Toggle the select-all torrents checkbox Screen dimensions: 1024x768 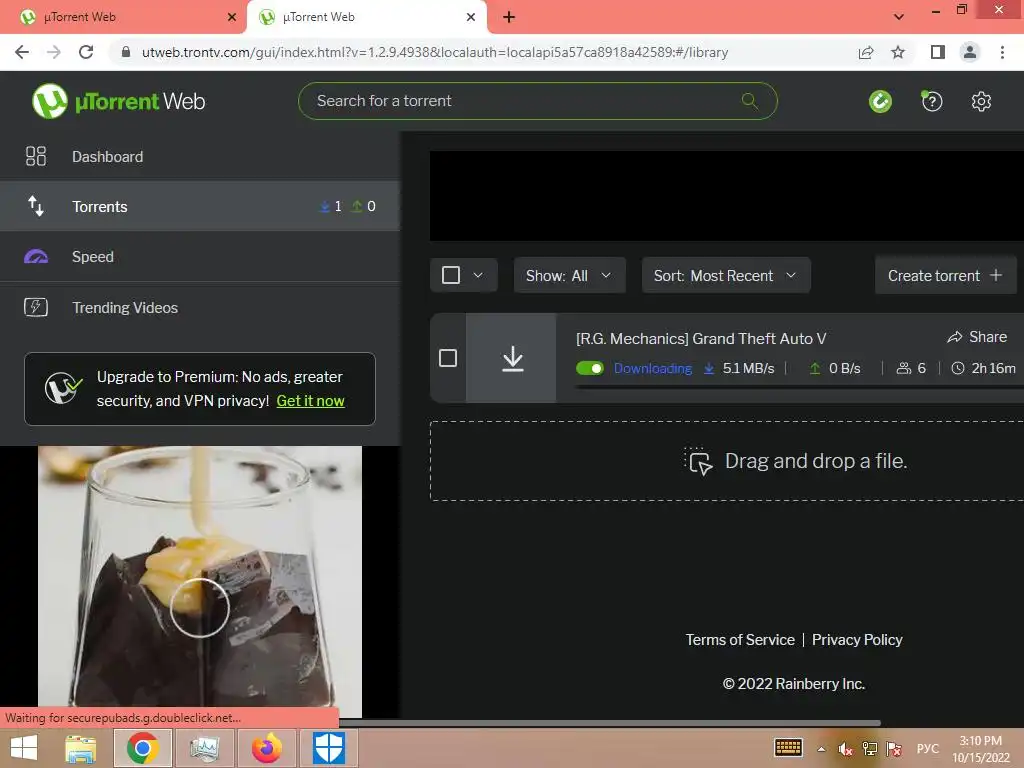pyautogui.click(x=451, y=275)
